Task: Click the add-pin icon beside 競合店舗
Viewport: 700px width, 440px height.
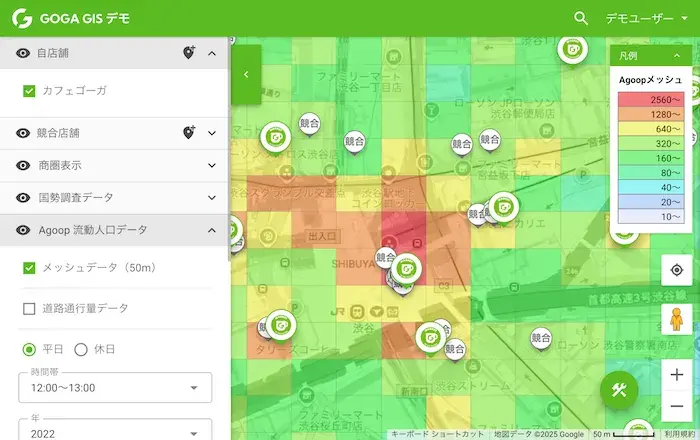Action: click(x=189, y=133)
